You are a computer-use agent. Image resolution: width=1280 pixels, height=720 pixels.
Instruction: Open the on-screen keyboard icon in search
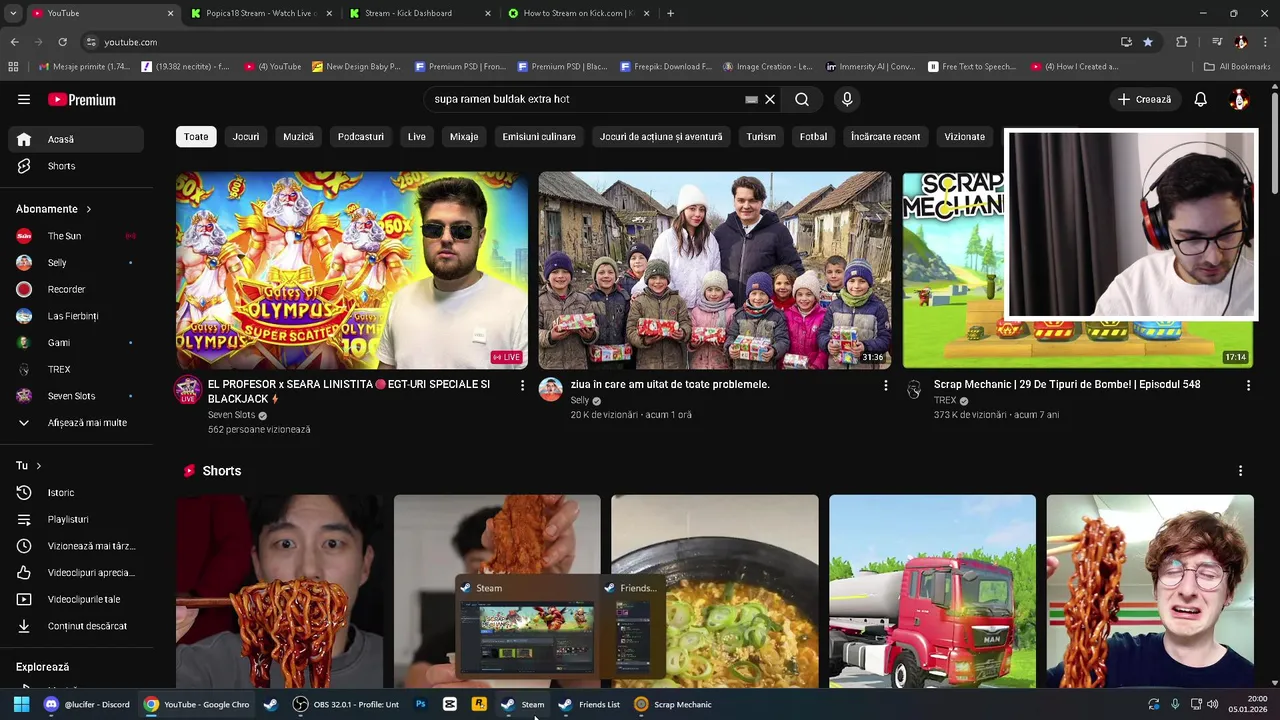[751, 99]
